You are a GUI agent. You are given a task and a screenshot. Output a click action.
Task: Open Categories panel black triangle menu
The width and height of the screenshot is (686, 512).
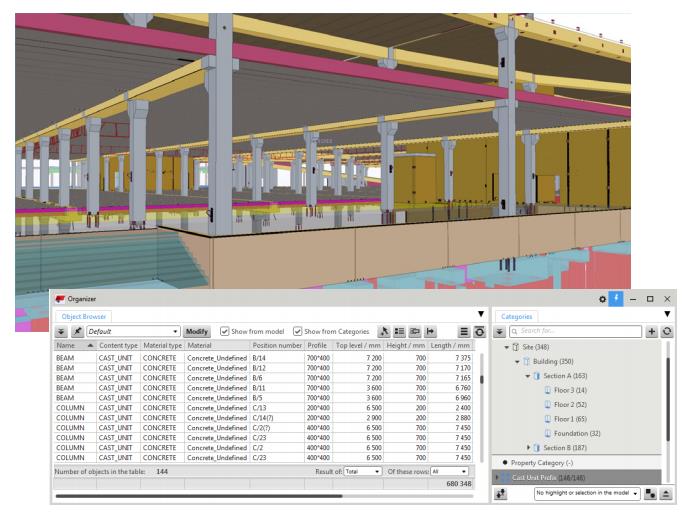pos(667,314)
